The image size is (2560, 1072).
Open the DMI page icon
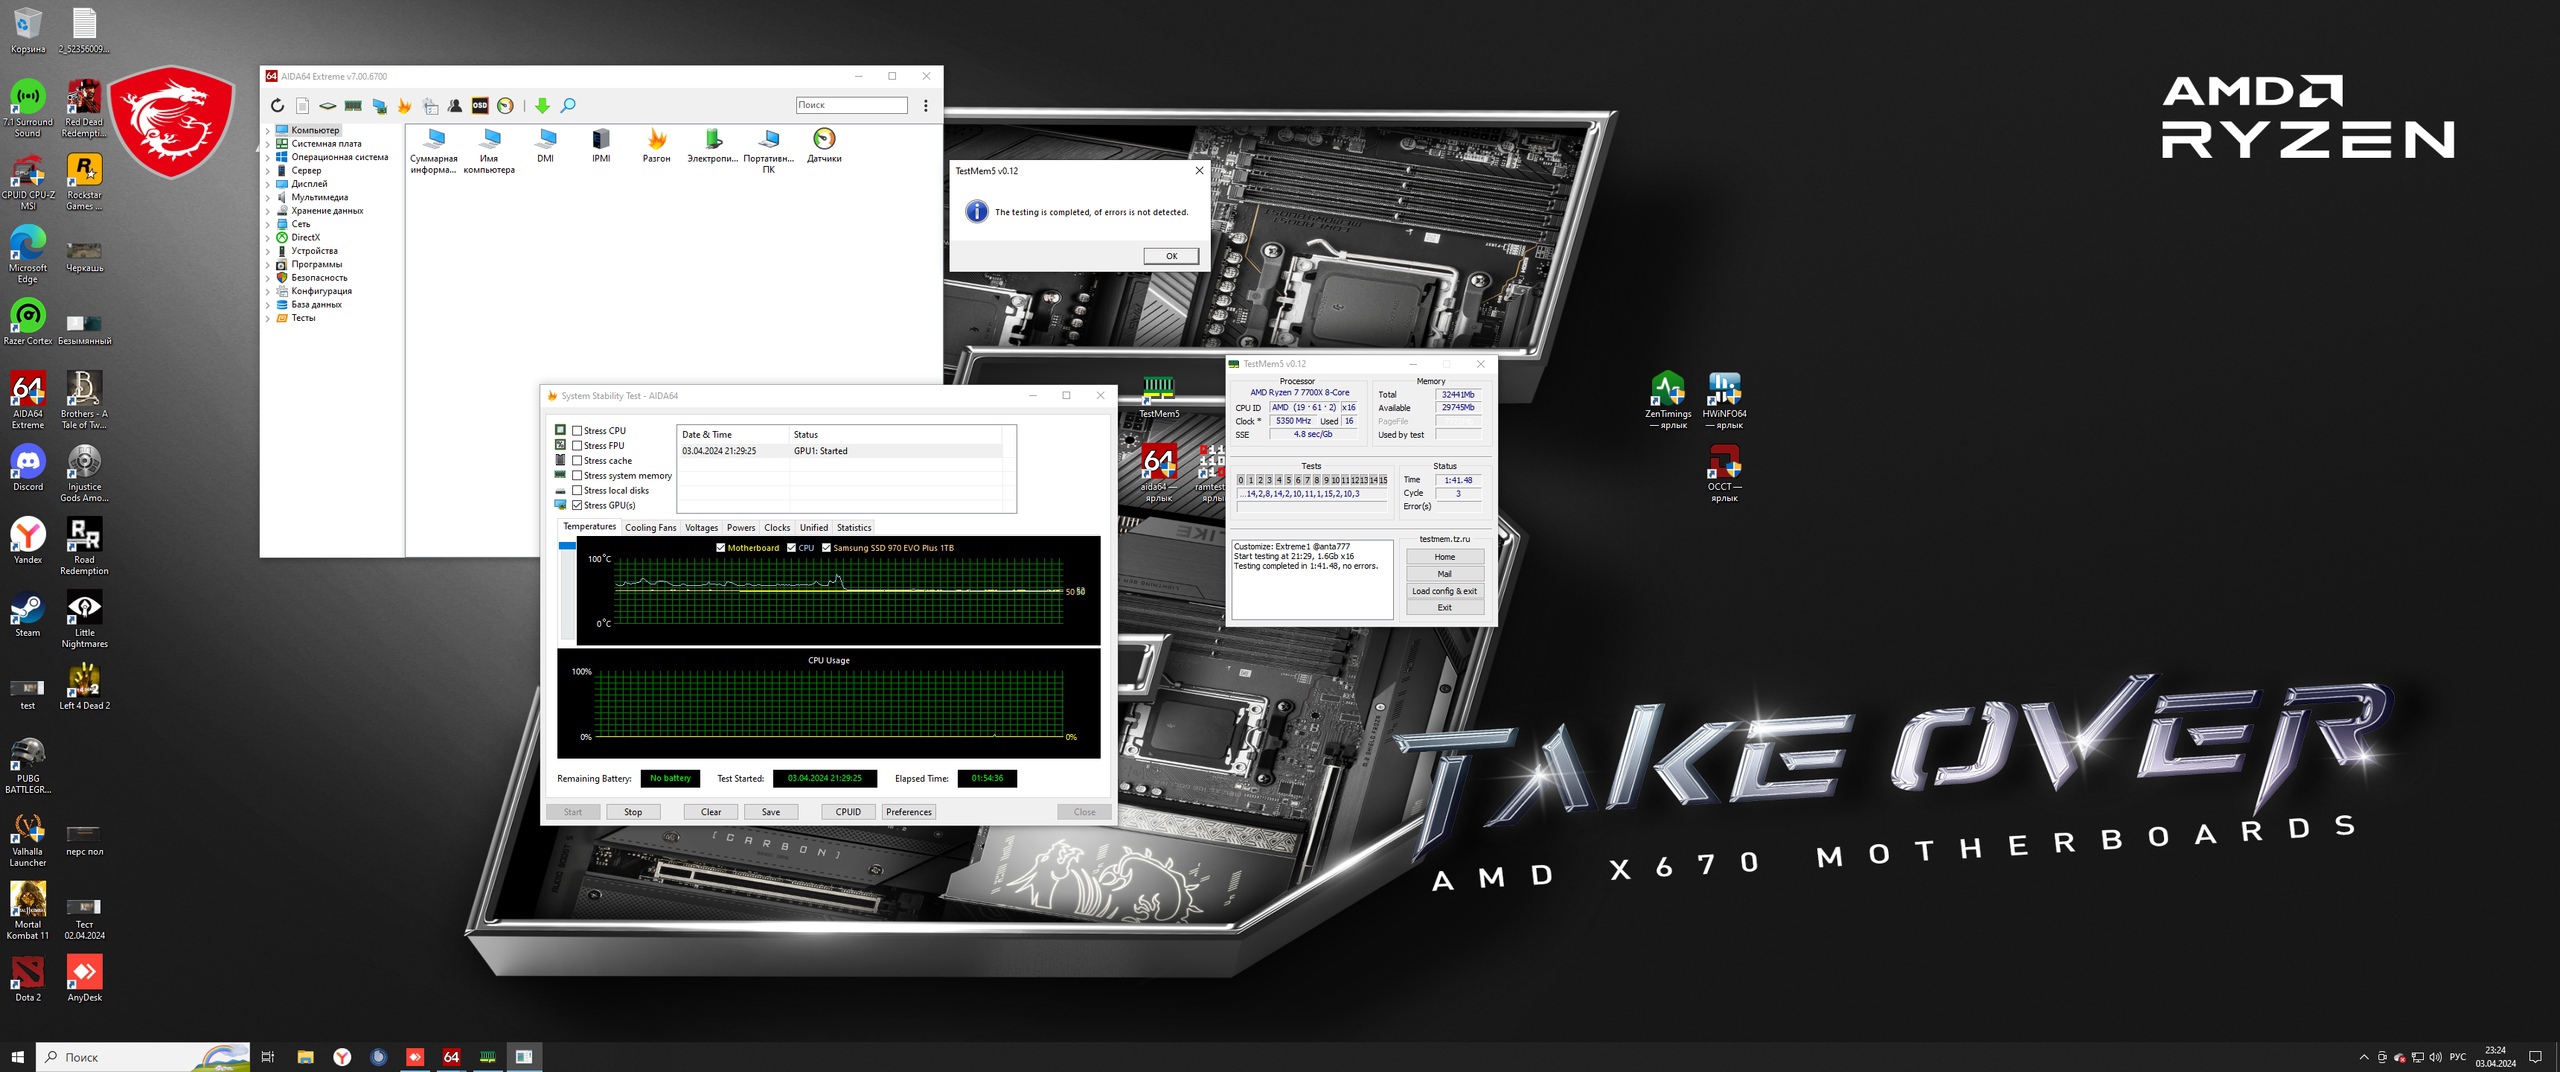545,146
